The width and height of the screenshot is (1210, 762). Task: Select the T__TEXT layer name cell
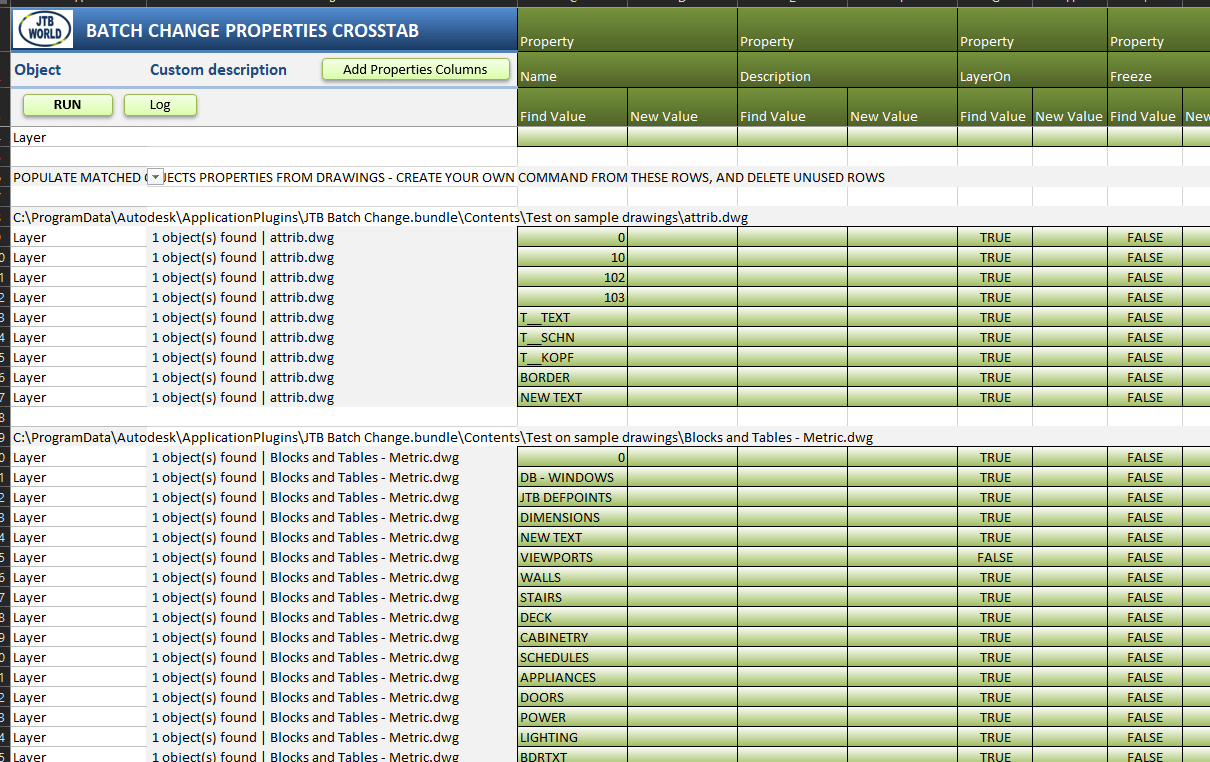point(572,317)
